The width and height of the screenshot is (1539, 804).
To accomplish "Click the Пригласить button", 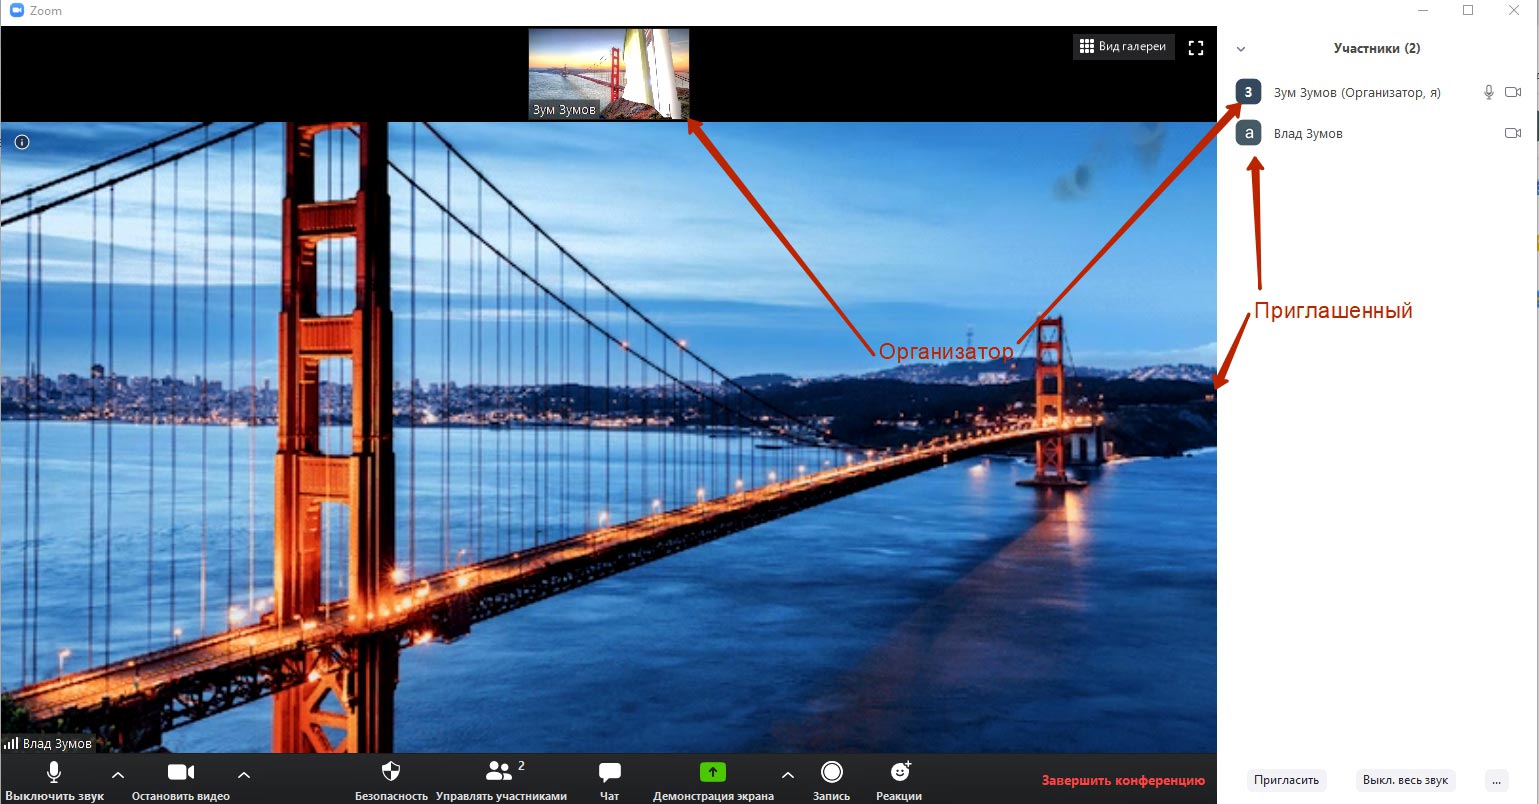I will point(1287,780).
